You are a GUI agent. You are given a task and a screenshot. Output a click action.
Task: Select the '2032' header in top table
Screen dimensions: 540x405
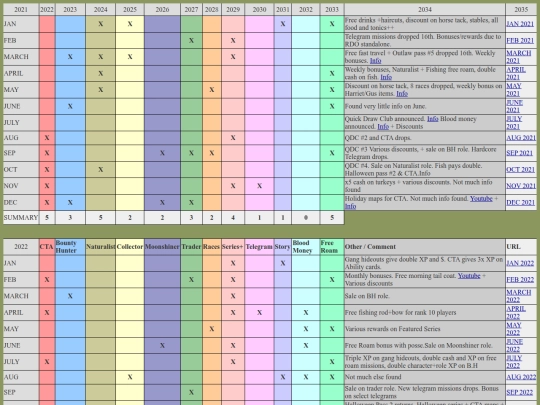coord(305,10)
